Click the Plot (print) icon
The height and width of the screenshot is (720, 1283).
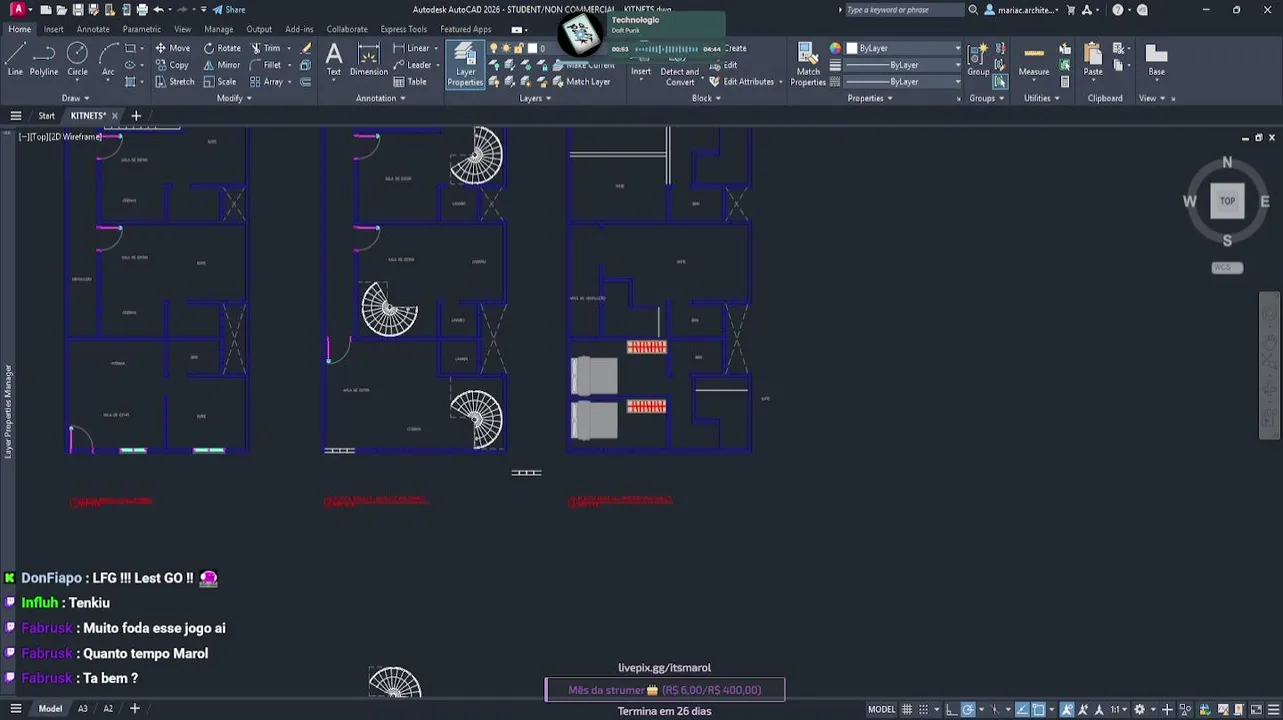point(142,10)
